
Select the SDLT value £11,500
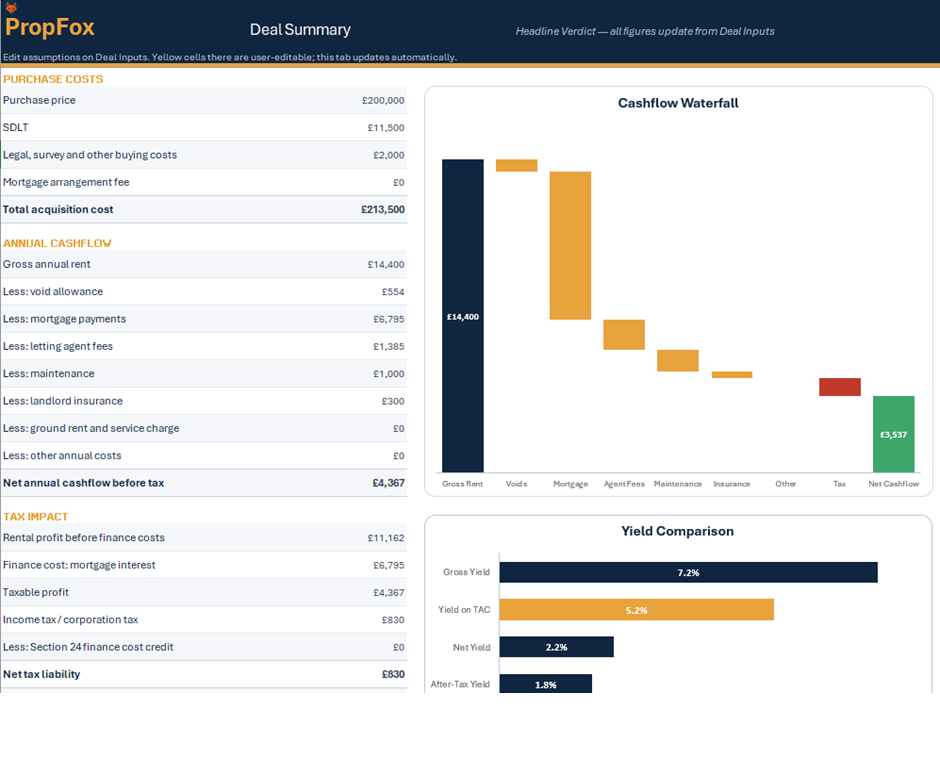point(386,128)
